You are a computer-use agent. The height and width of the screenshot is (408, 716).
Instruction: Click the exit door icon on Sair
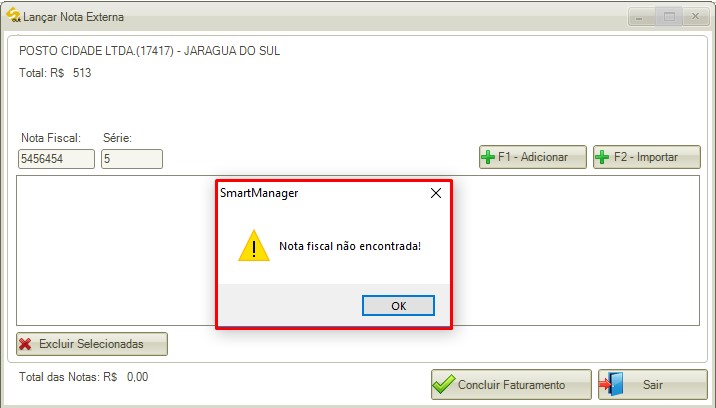[612, 384]
